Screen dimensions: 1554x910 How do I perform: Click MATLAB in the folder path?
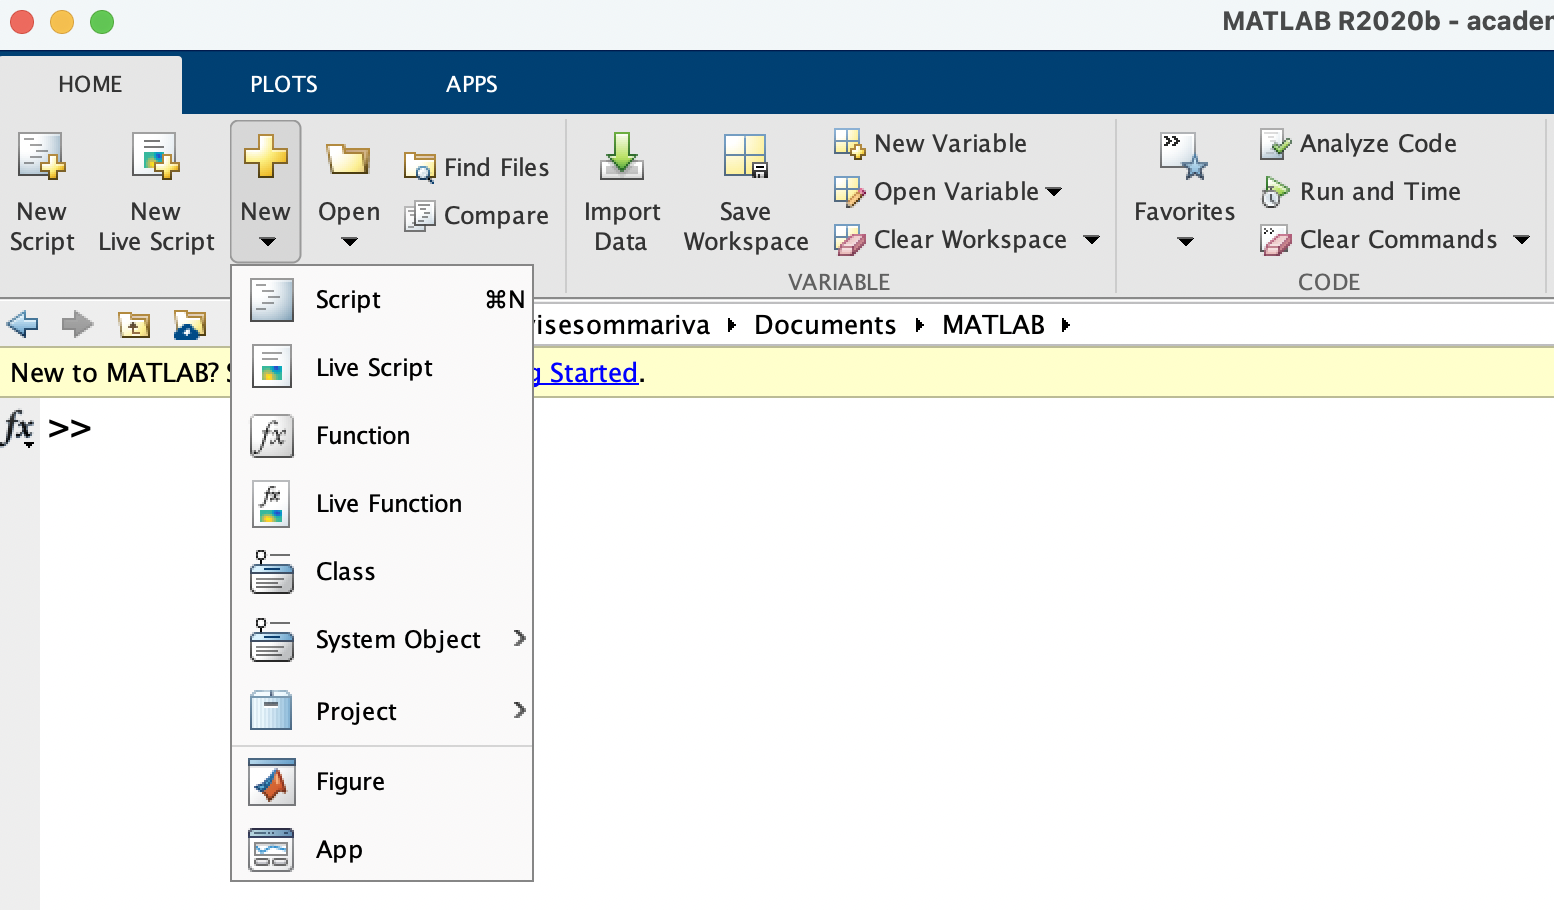[993, 324]
